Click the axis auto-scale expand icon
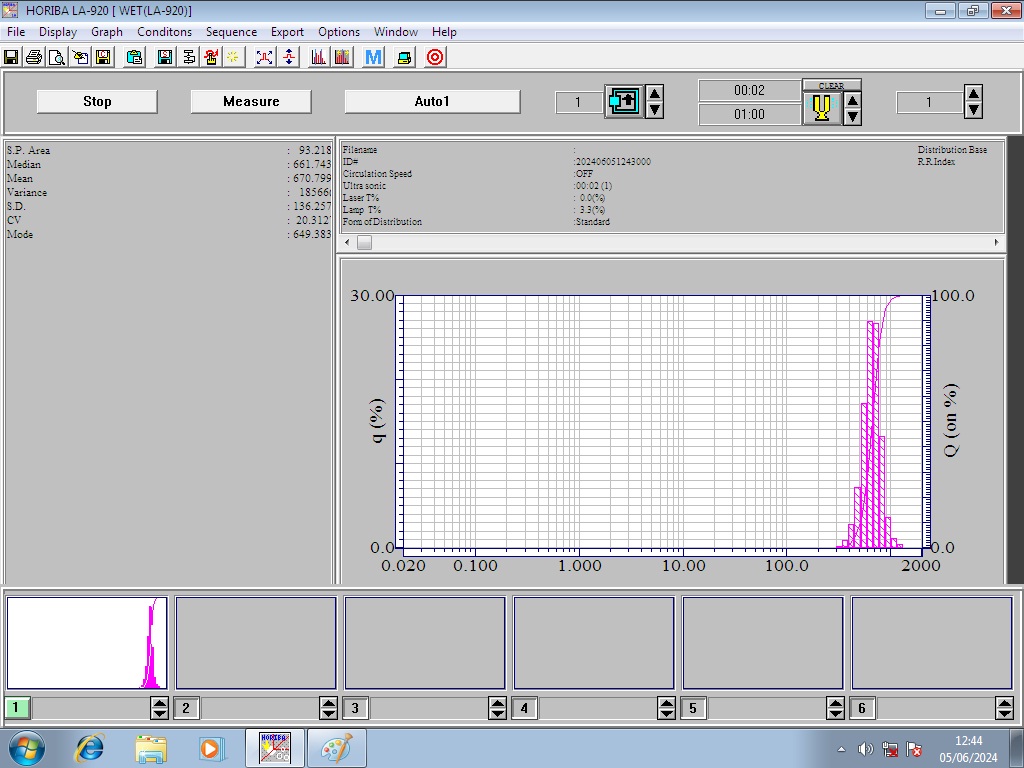 pyautogui.click(x=263, y=57)
